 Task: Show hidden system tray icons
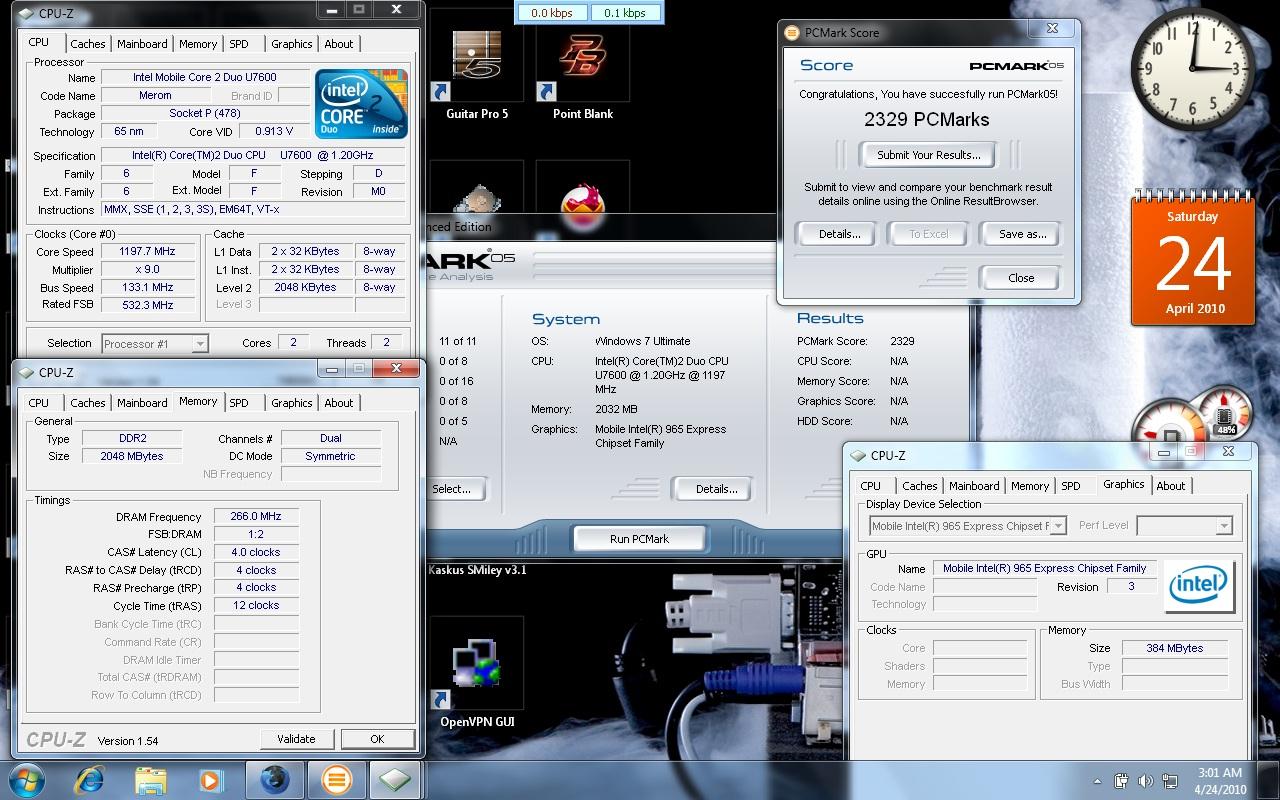coord(1098,781)
